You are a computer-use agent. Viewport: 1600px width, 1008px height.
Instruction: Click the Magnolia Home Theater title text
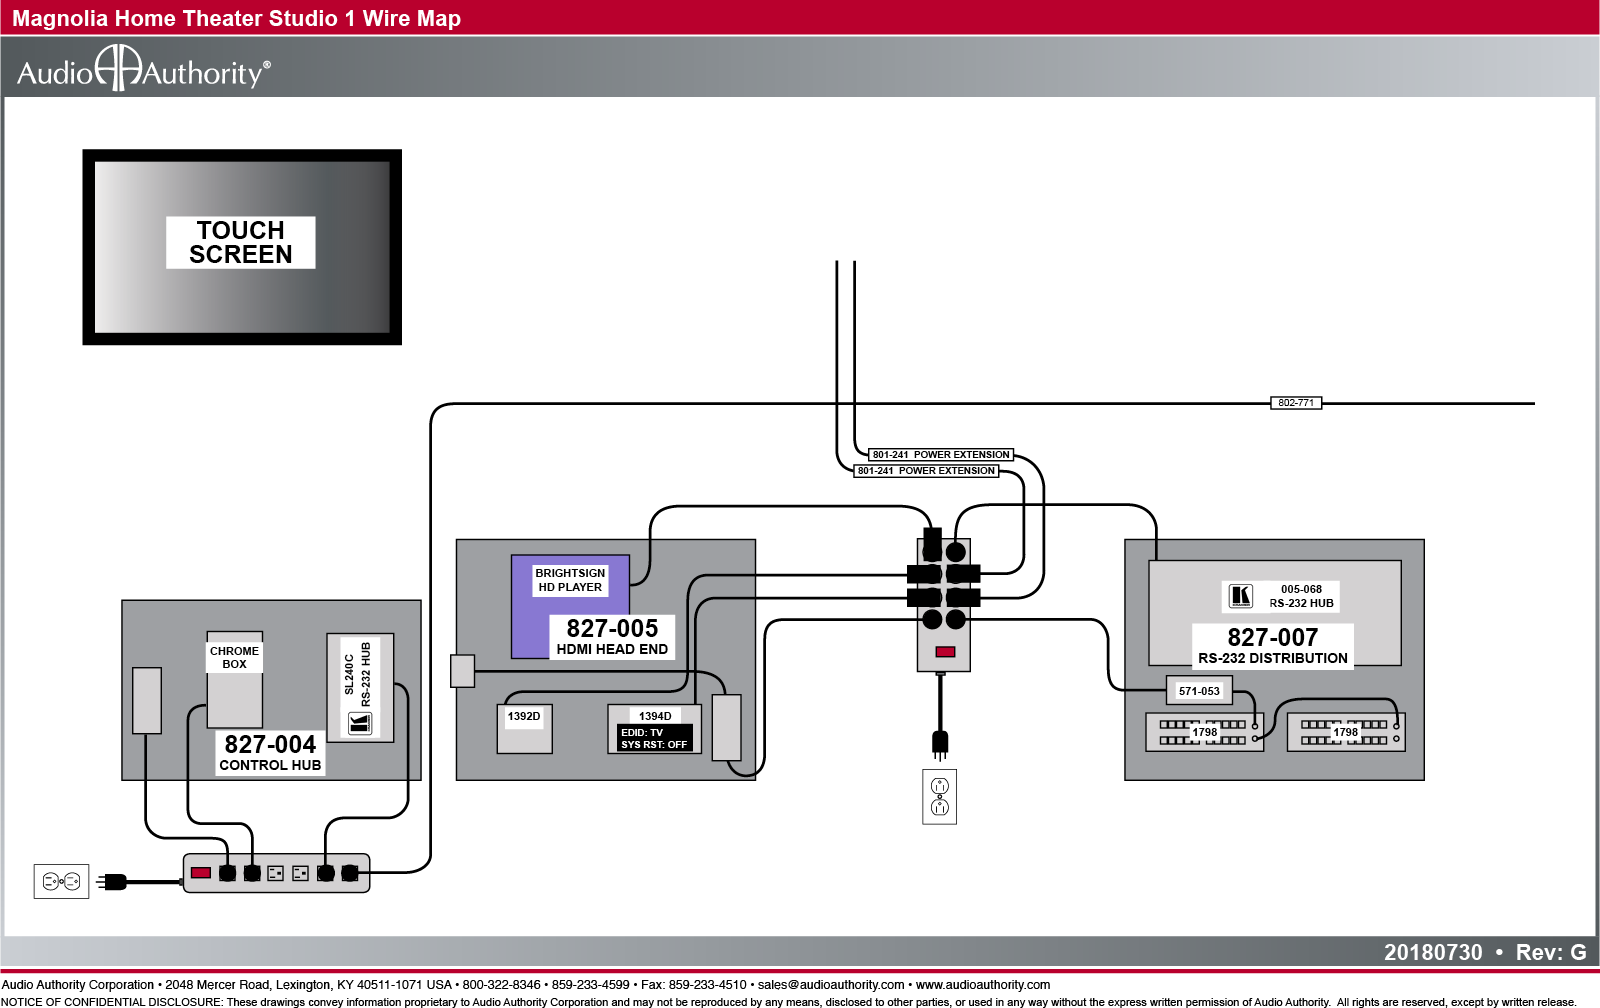coord(236,18)
